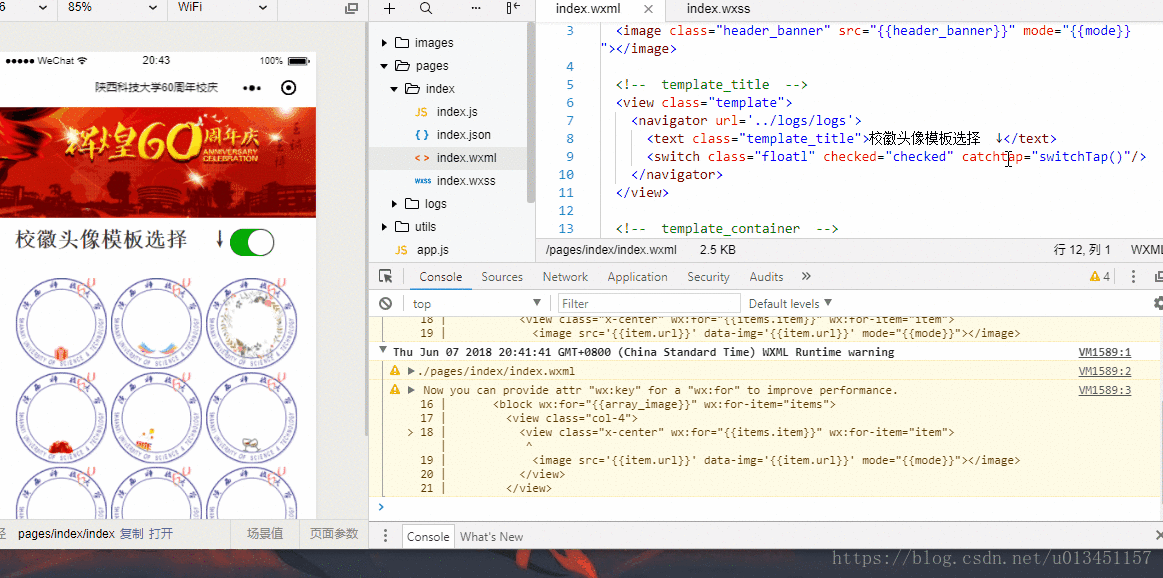Screen dimensions: 1163x578
Task: Open the Default levels dropdown
Action: [790, 303]
